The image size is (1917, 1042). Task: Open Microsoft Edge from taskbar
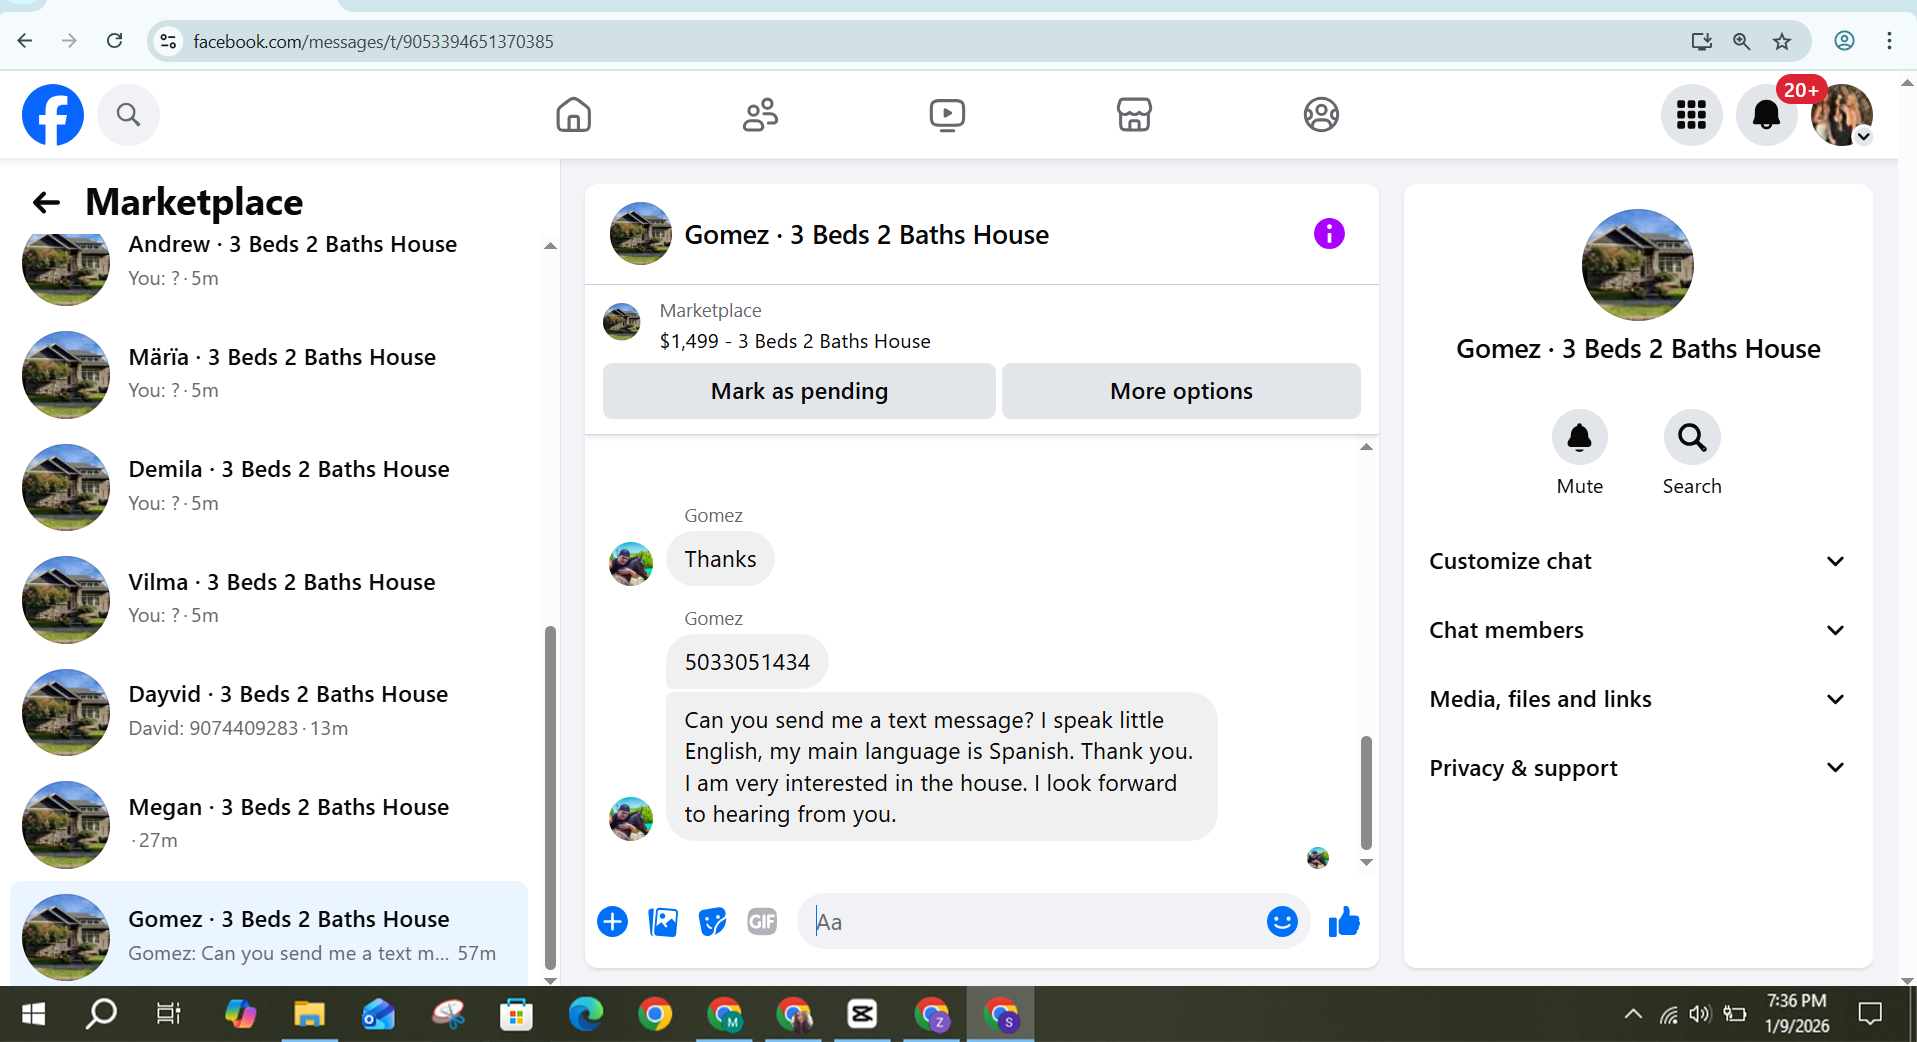(586, 1014)
